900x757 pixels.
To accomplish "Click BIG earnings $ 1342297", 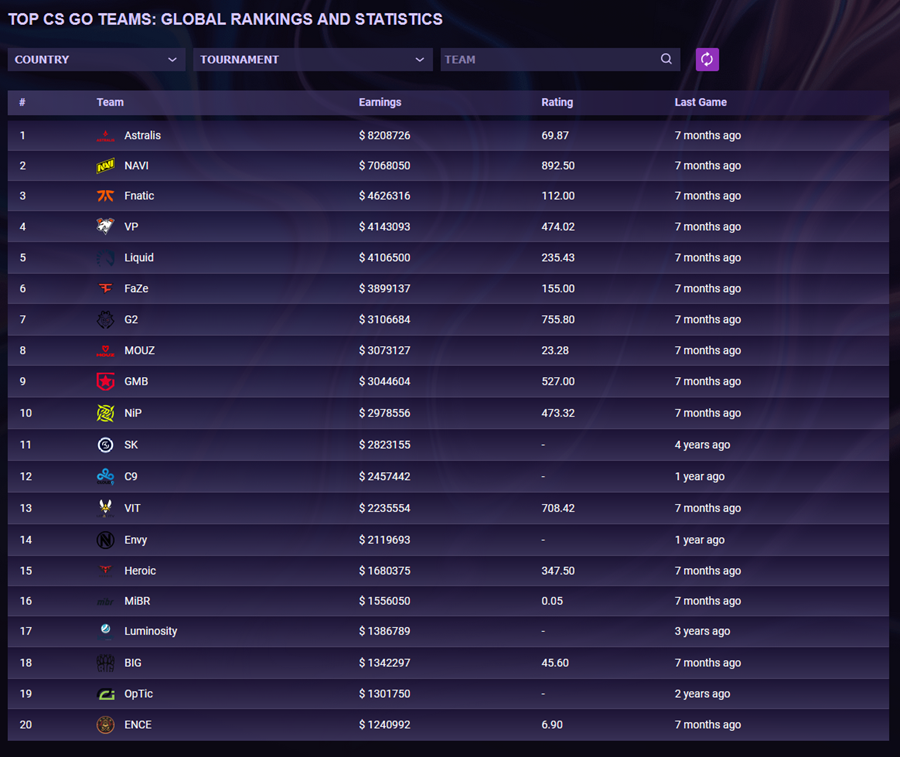I will (x=385, y=663).
